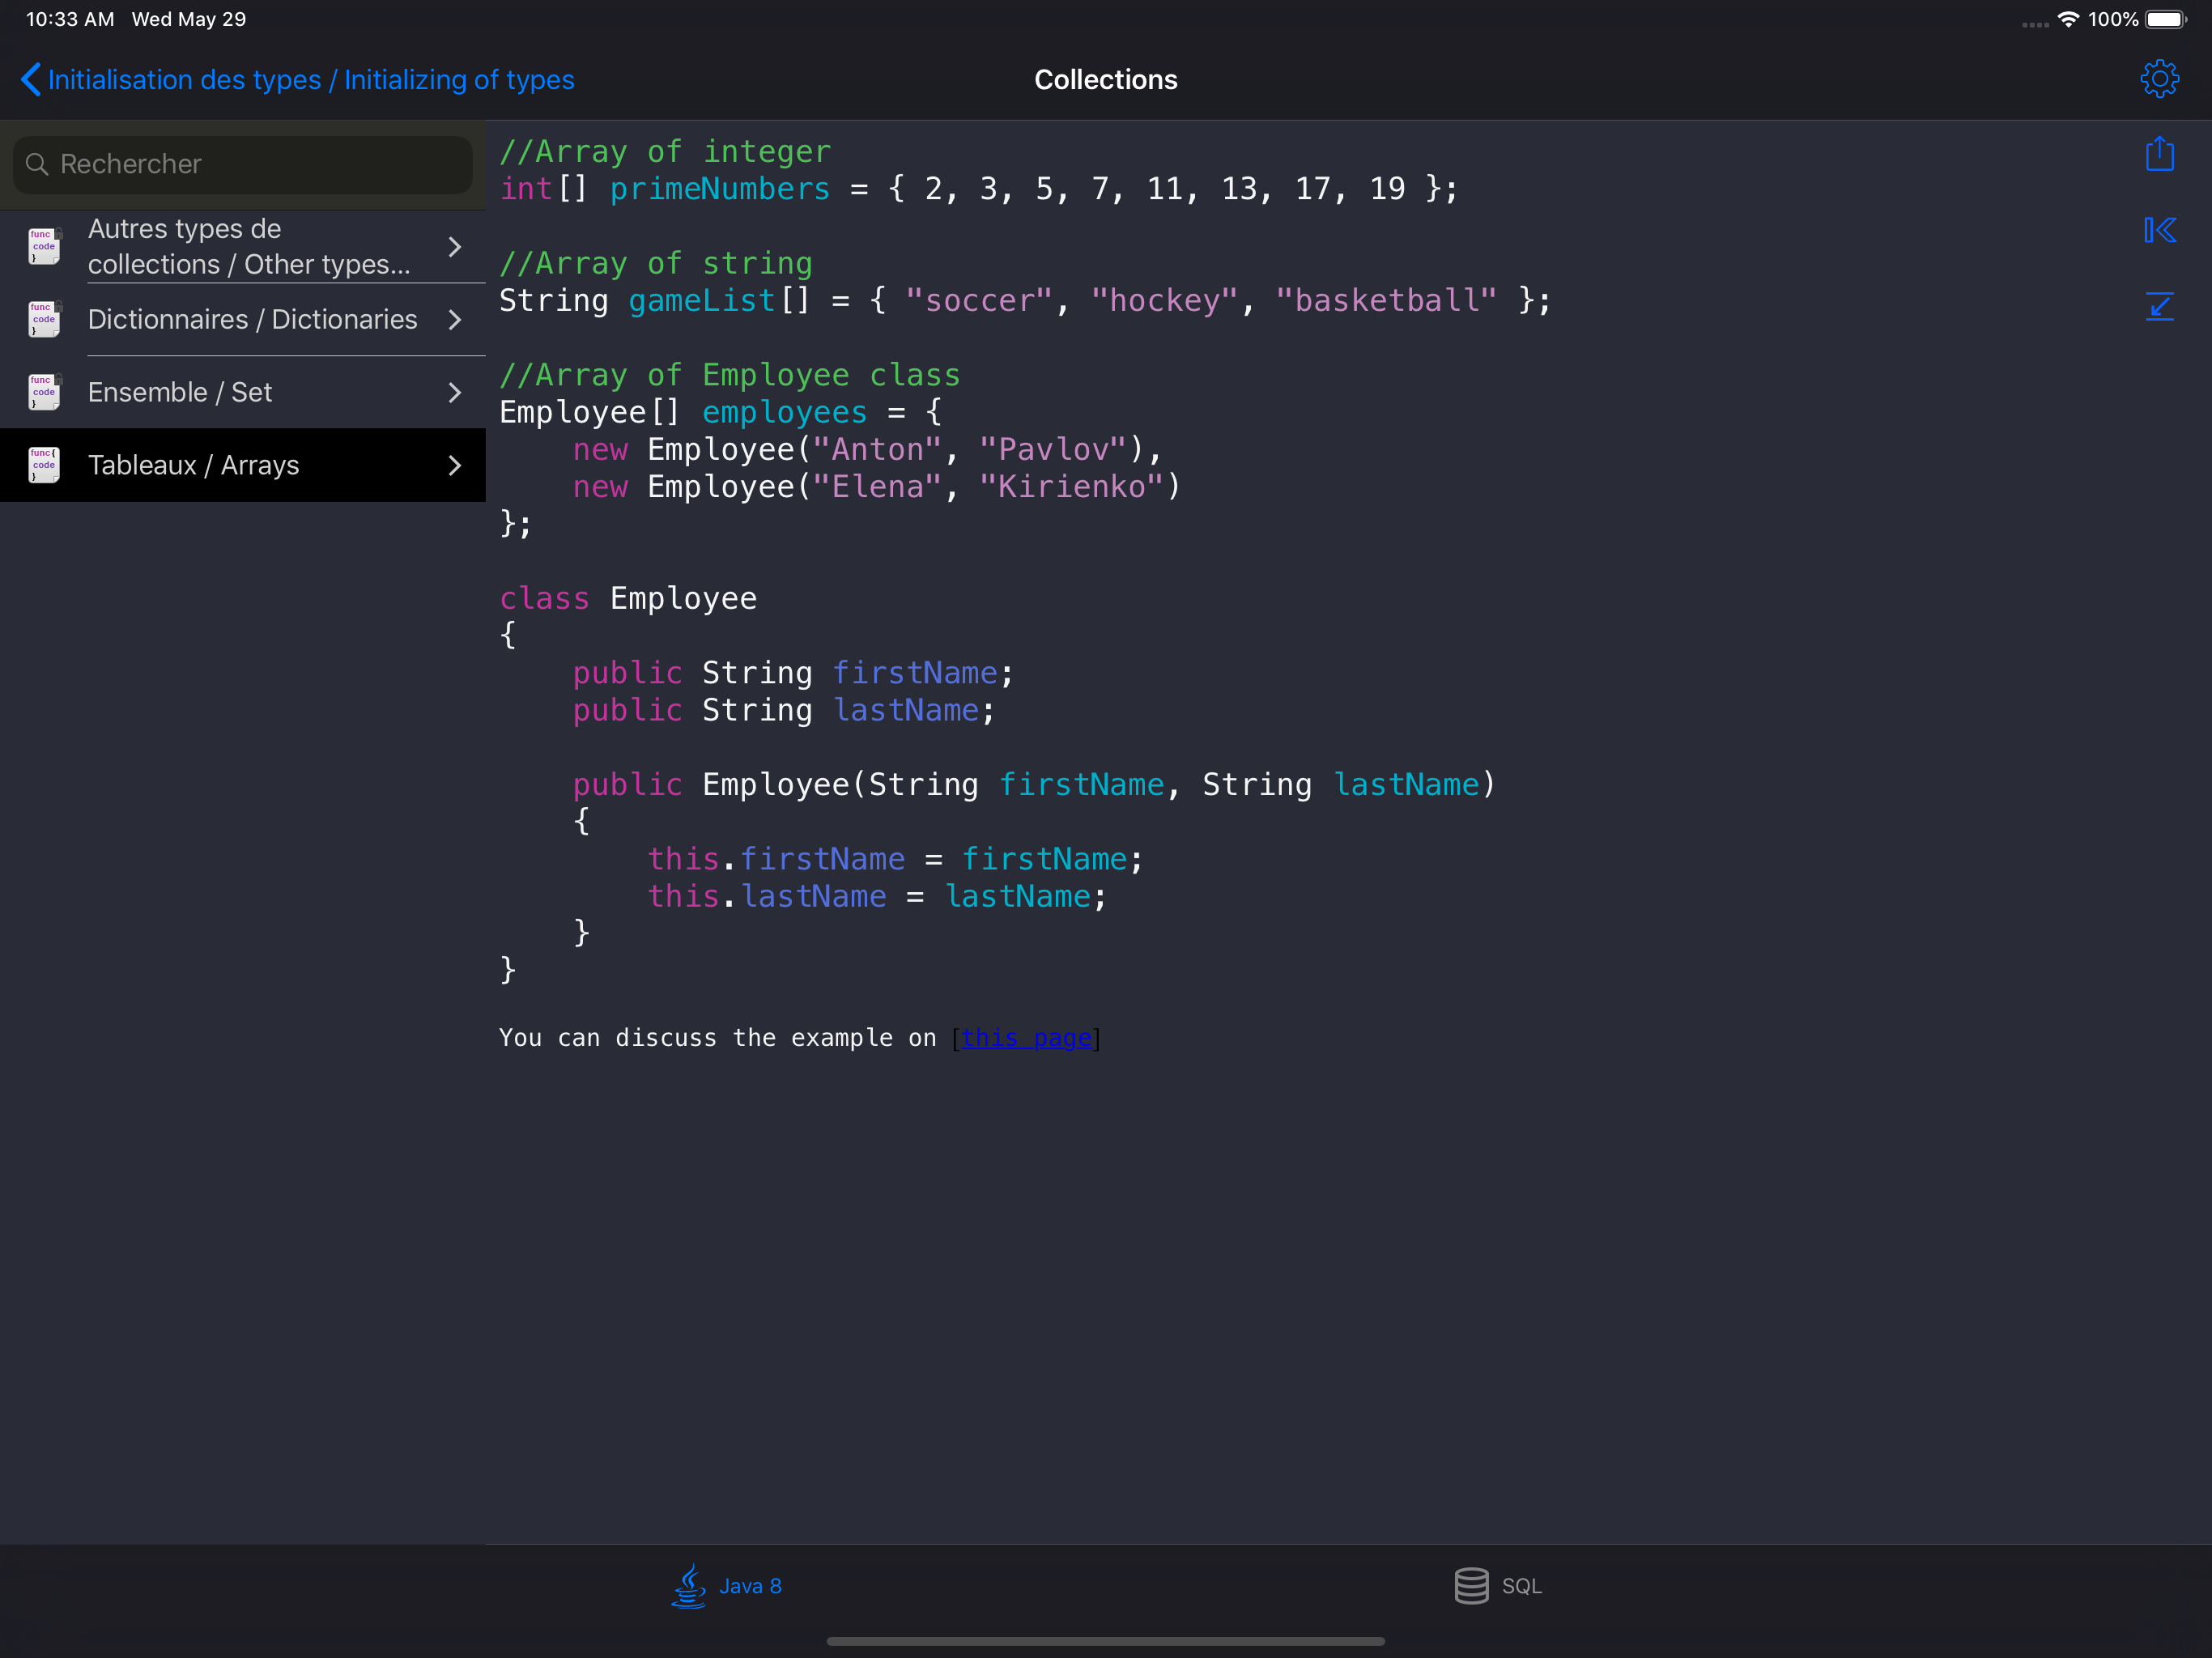This screenshot has width=2212, height=1658.
Task: Expand the Ensemble / Set chevron
Action: pyautogui.click(x=455, y=393)
